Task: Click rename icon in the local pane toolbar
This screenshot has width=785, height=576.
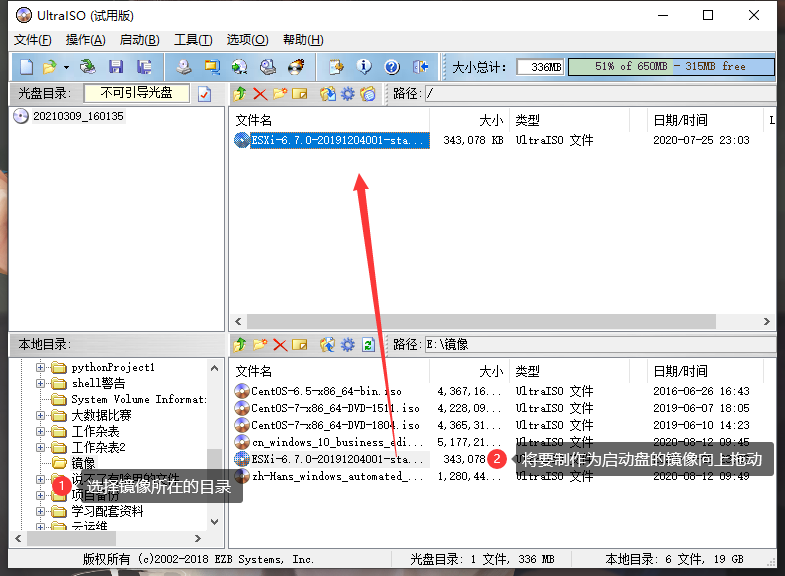Action: click(299, 345)
